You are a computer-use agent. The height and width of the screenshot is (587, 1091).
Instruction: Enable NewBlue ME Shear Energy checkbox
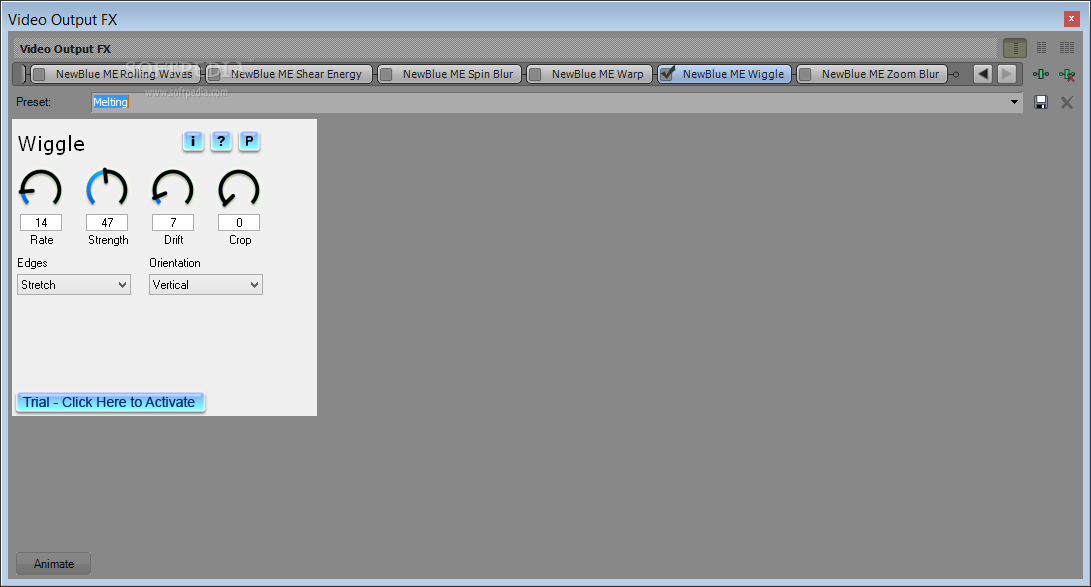point(214,74)
